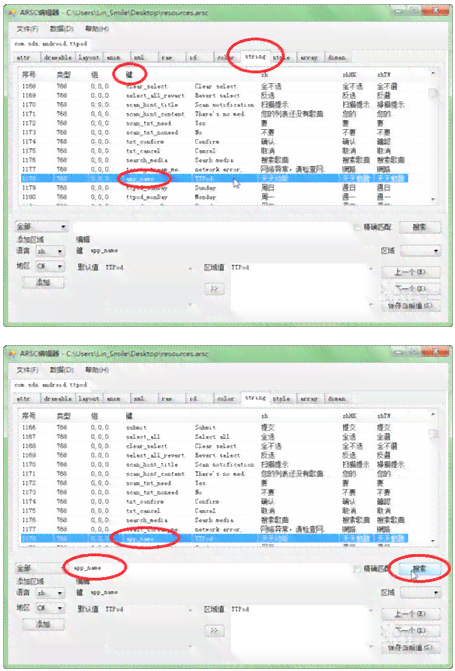Switch to the style tab in the lower window
This screenshot has height=671, width=455.
click(x=281, y=398)
